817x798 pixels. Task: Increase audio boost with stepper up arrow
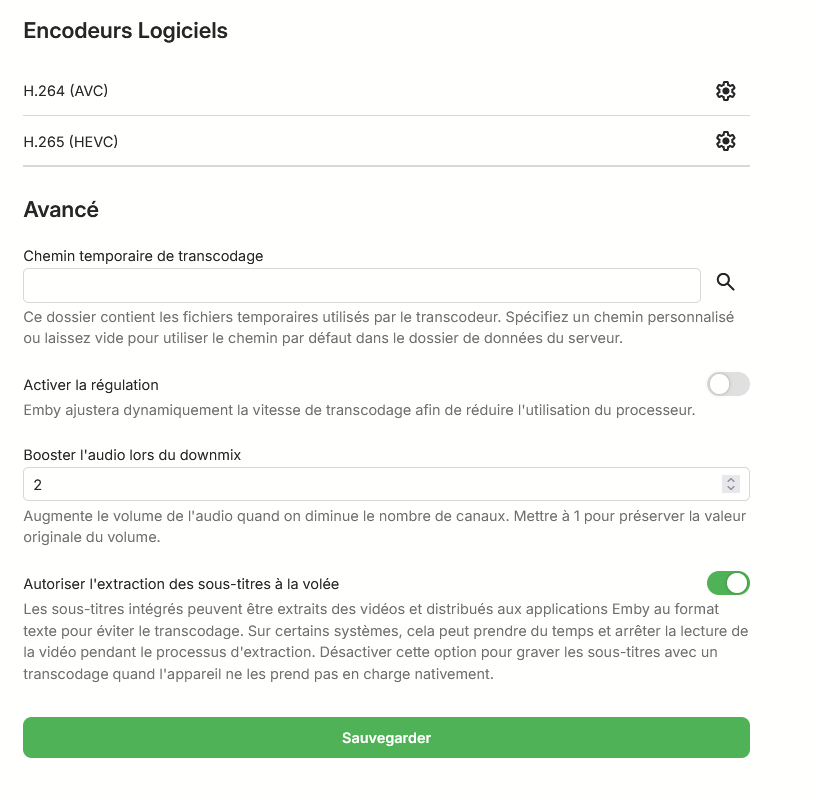(x=731, y=480)
